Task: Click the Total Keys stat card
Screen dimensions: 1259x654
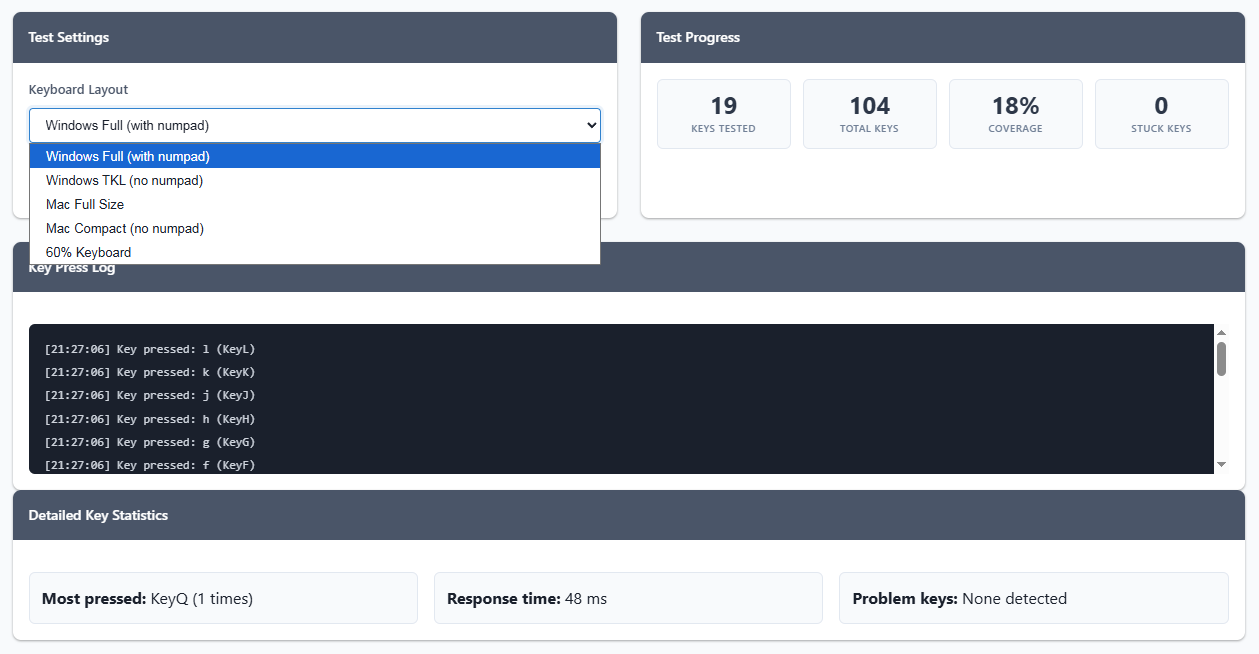Action: tap(869, 114)
